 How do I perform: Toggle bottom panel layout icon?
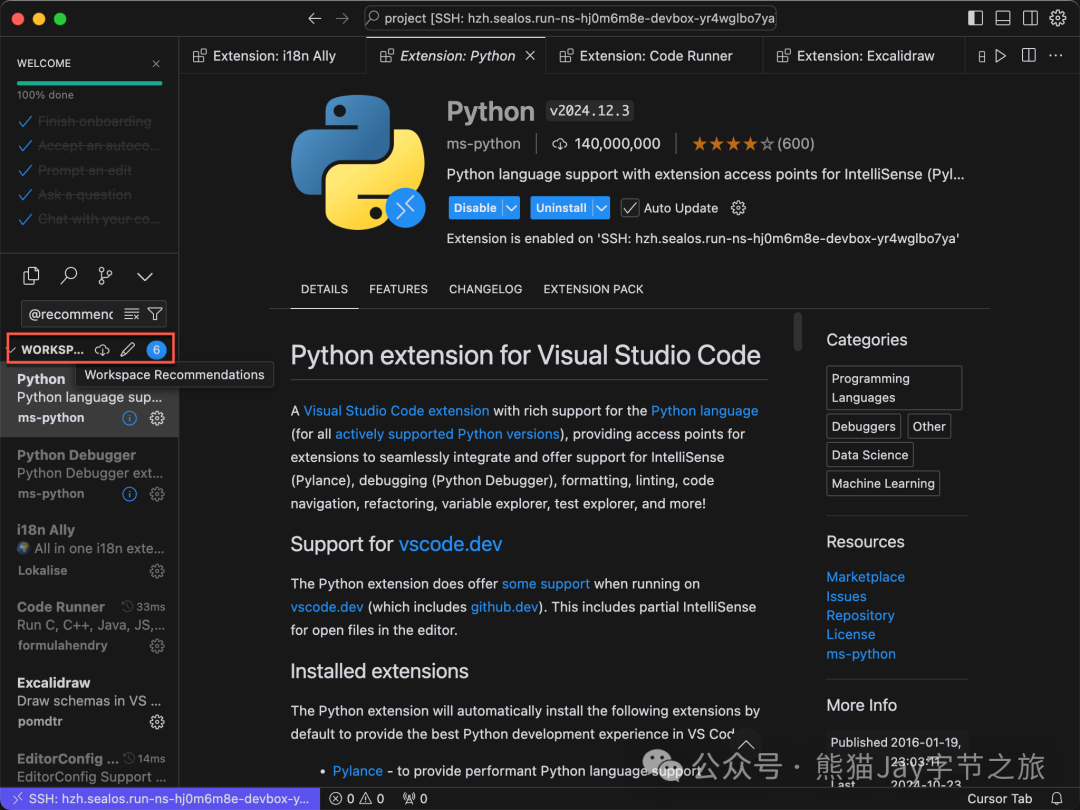[1003, 19]
